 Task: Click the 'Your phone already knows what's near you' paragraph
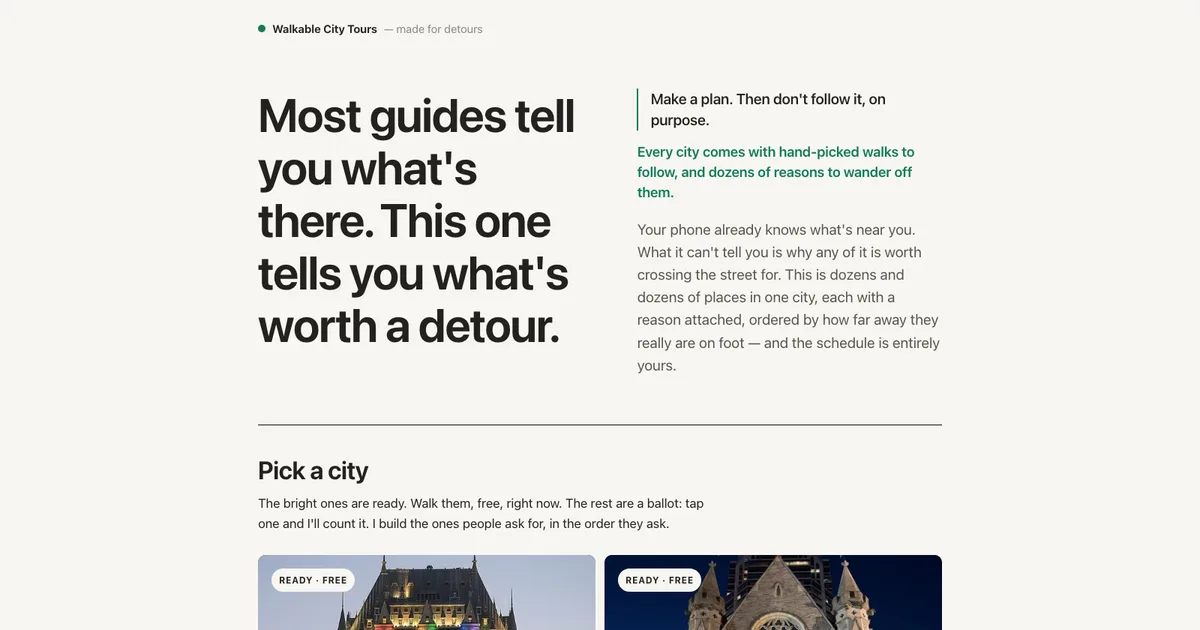(x=789, y=297)
